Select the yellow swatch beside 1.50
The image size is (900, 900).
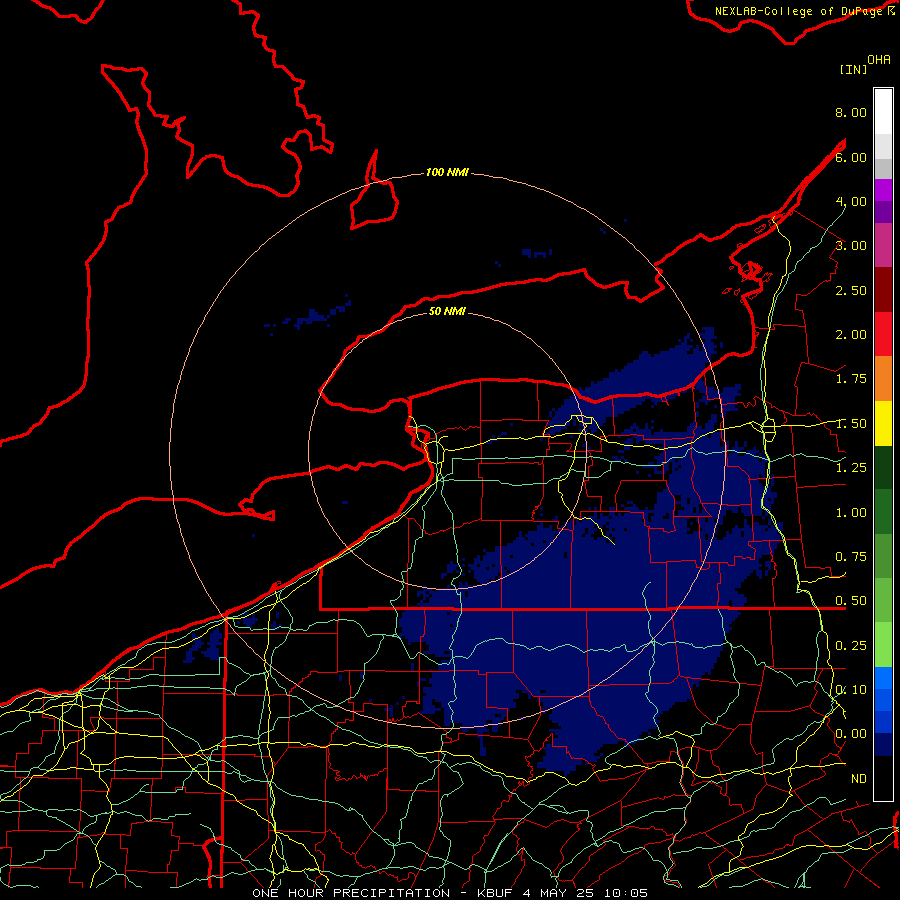click(883, 423)
